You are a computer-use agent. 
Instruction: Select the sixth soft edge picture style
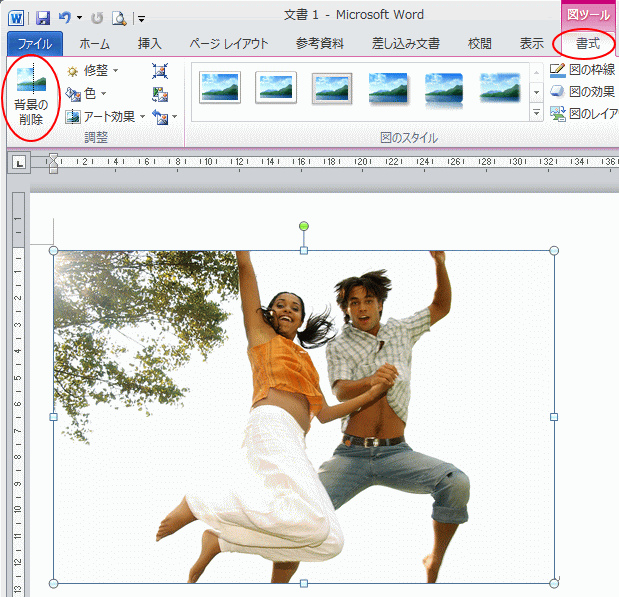coord(500,88)
